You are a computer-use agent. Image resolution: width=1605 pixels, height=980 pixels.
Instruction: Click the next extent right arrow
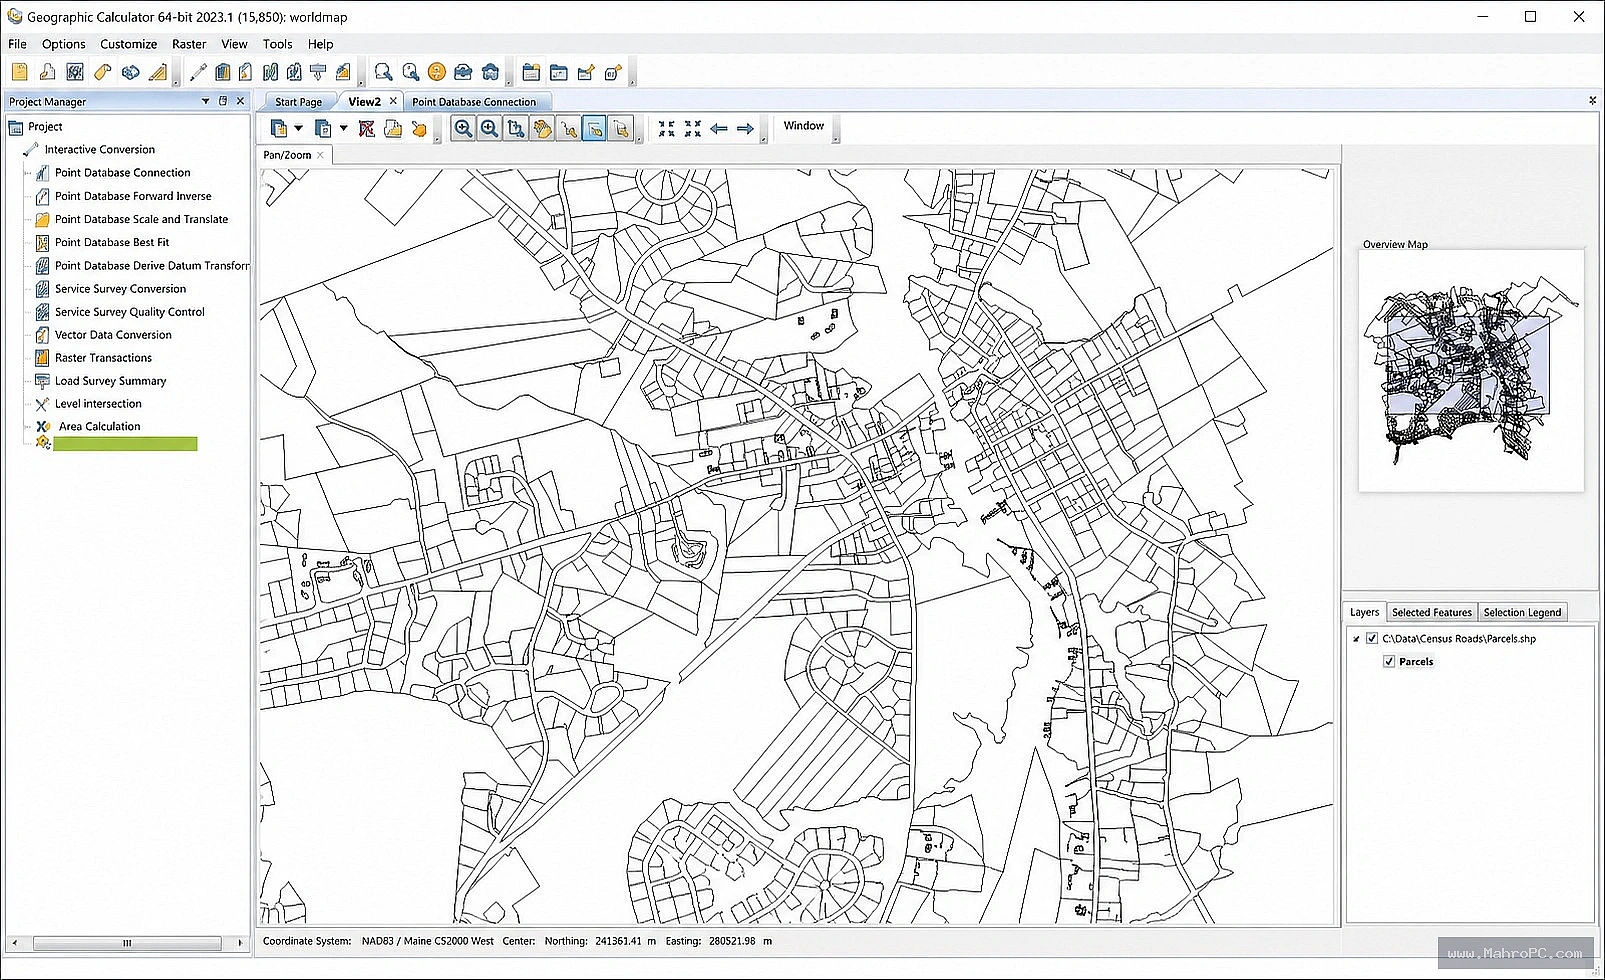pos(745,128)
